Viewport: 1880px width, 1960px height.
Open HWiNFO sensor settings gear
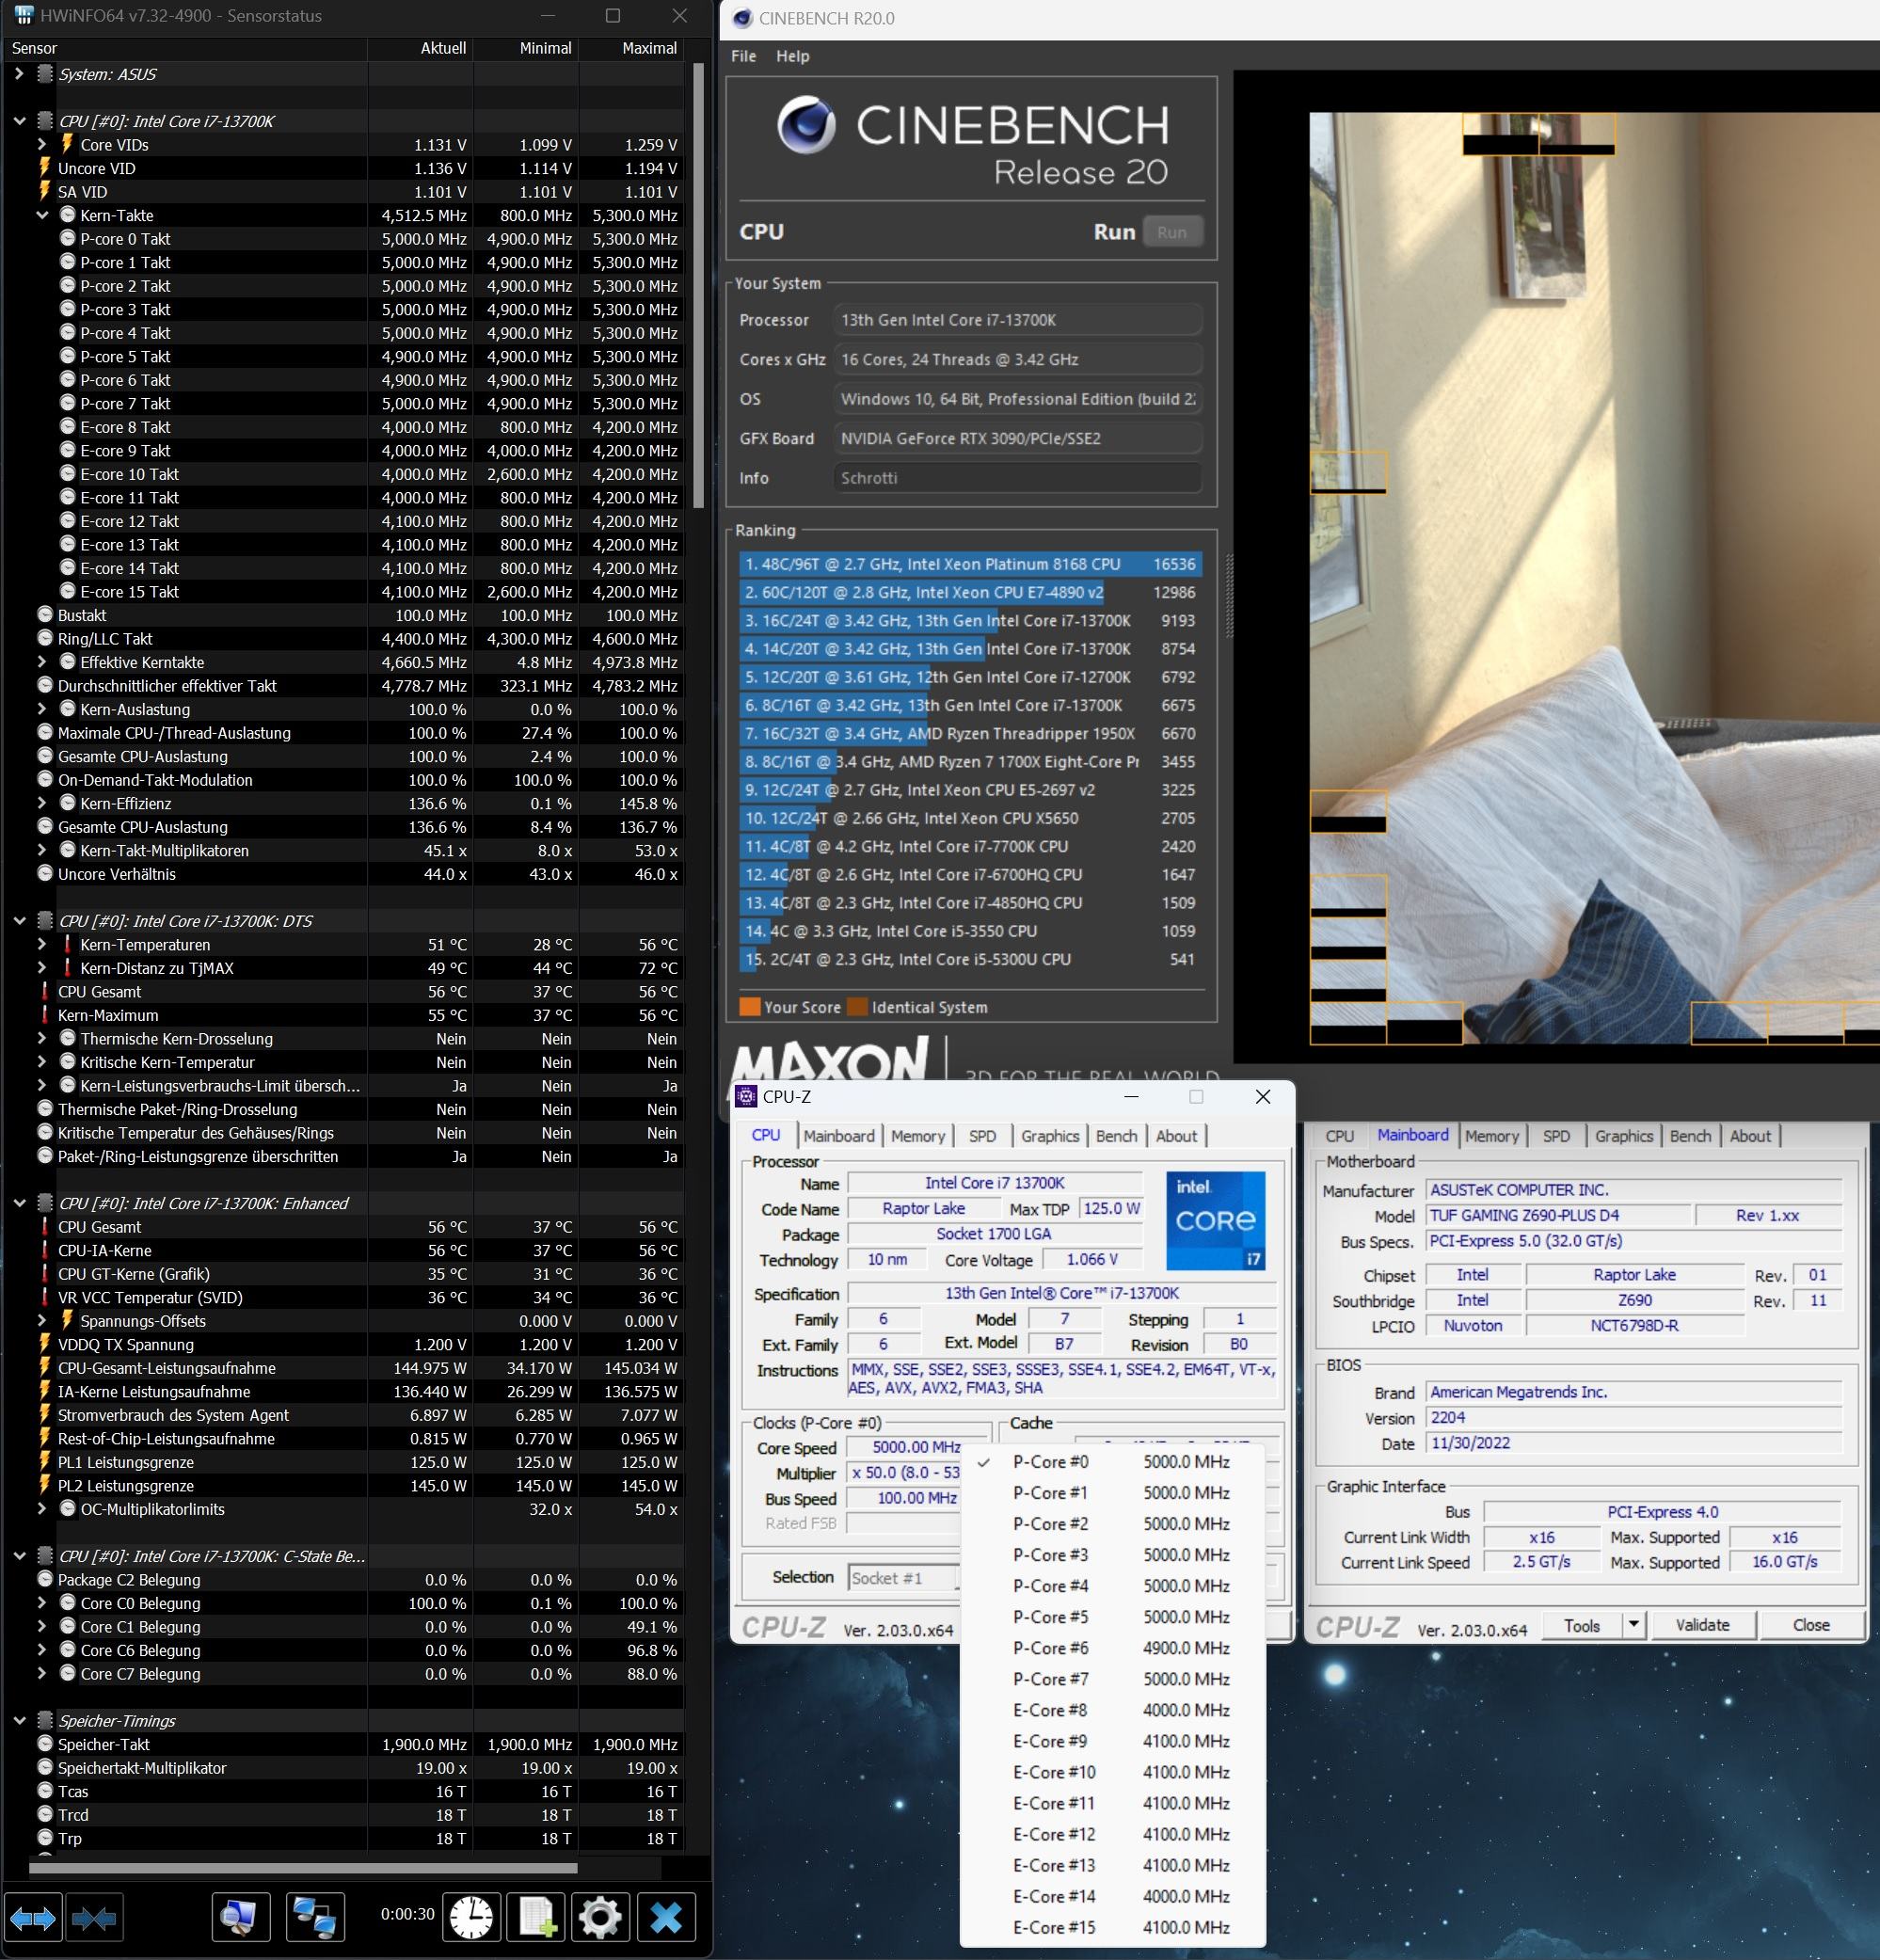point(600,1918)
